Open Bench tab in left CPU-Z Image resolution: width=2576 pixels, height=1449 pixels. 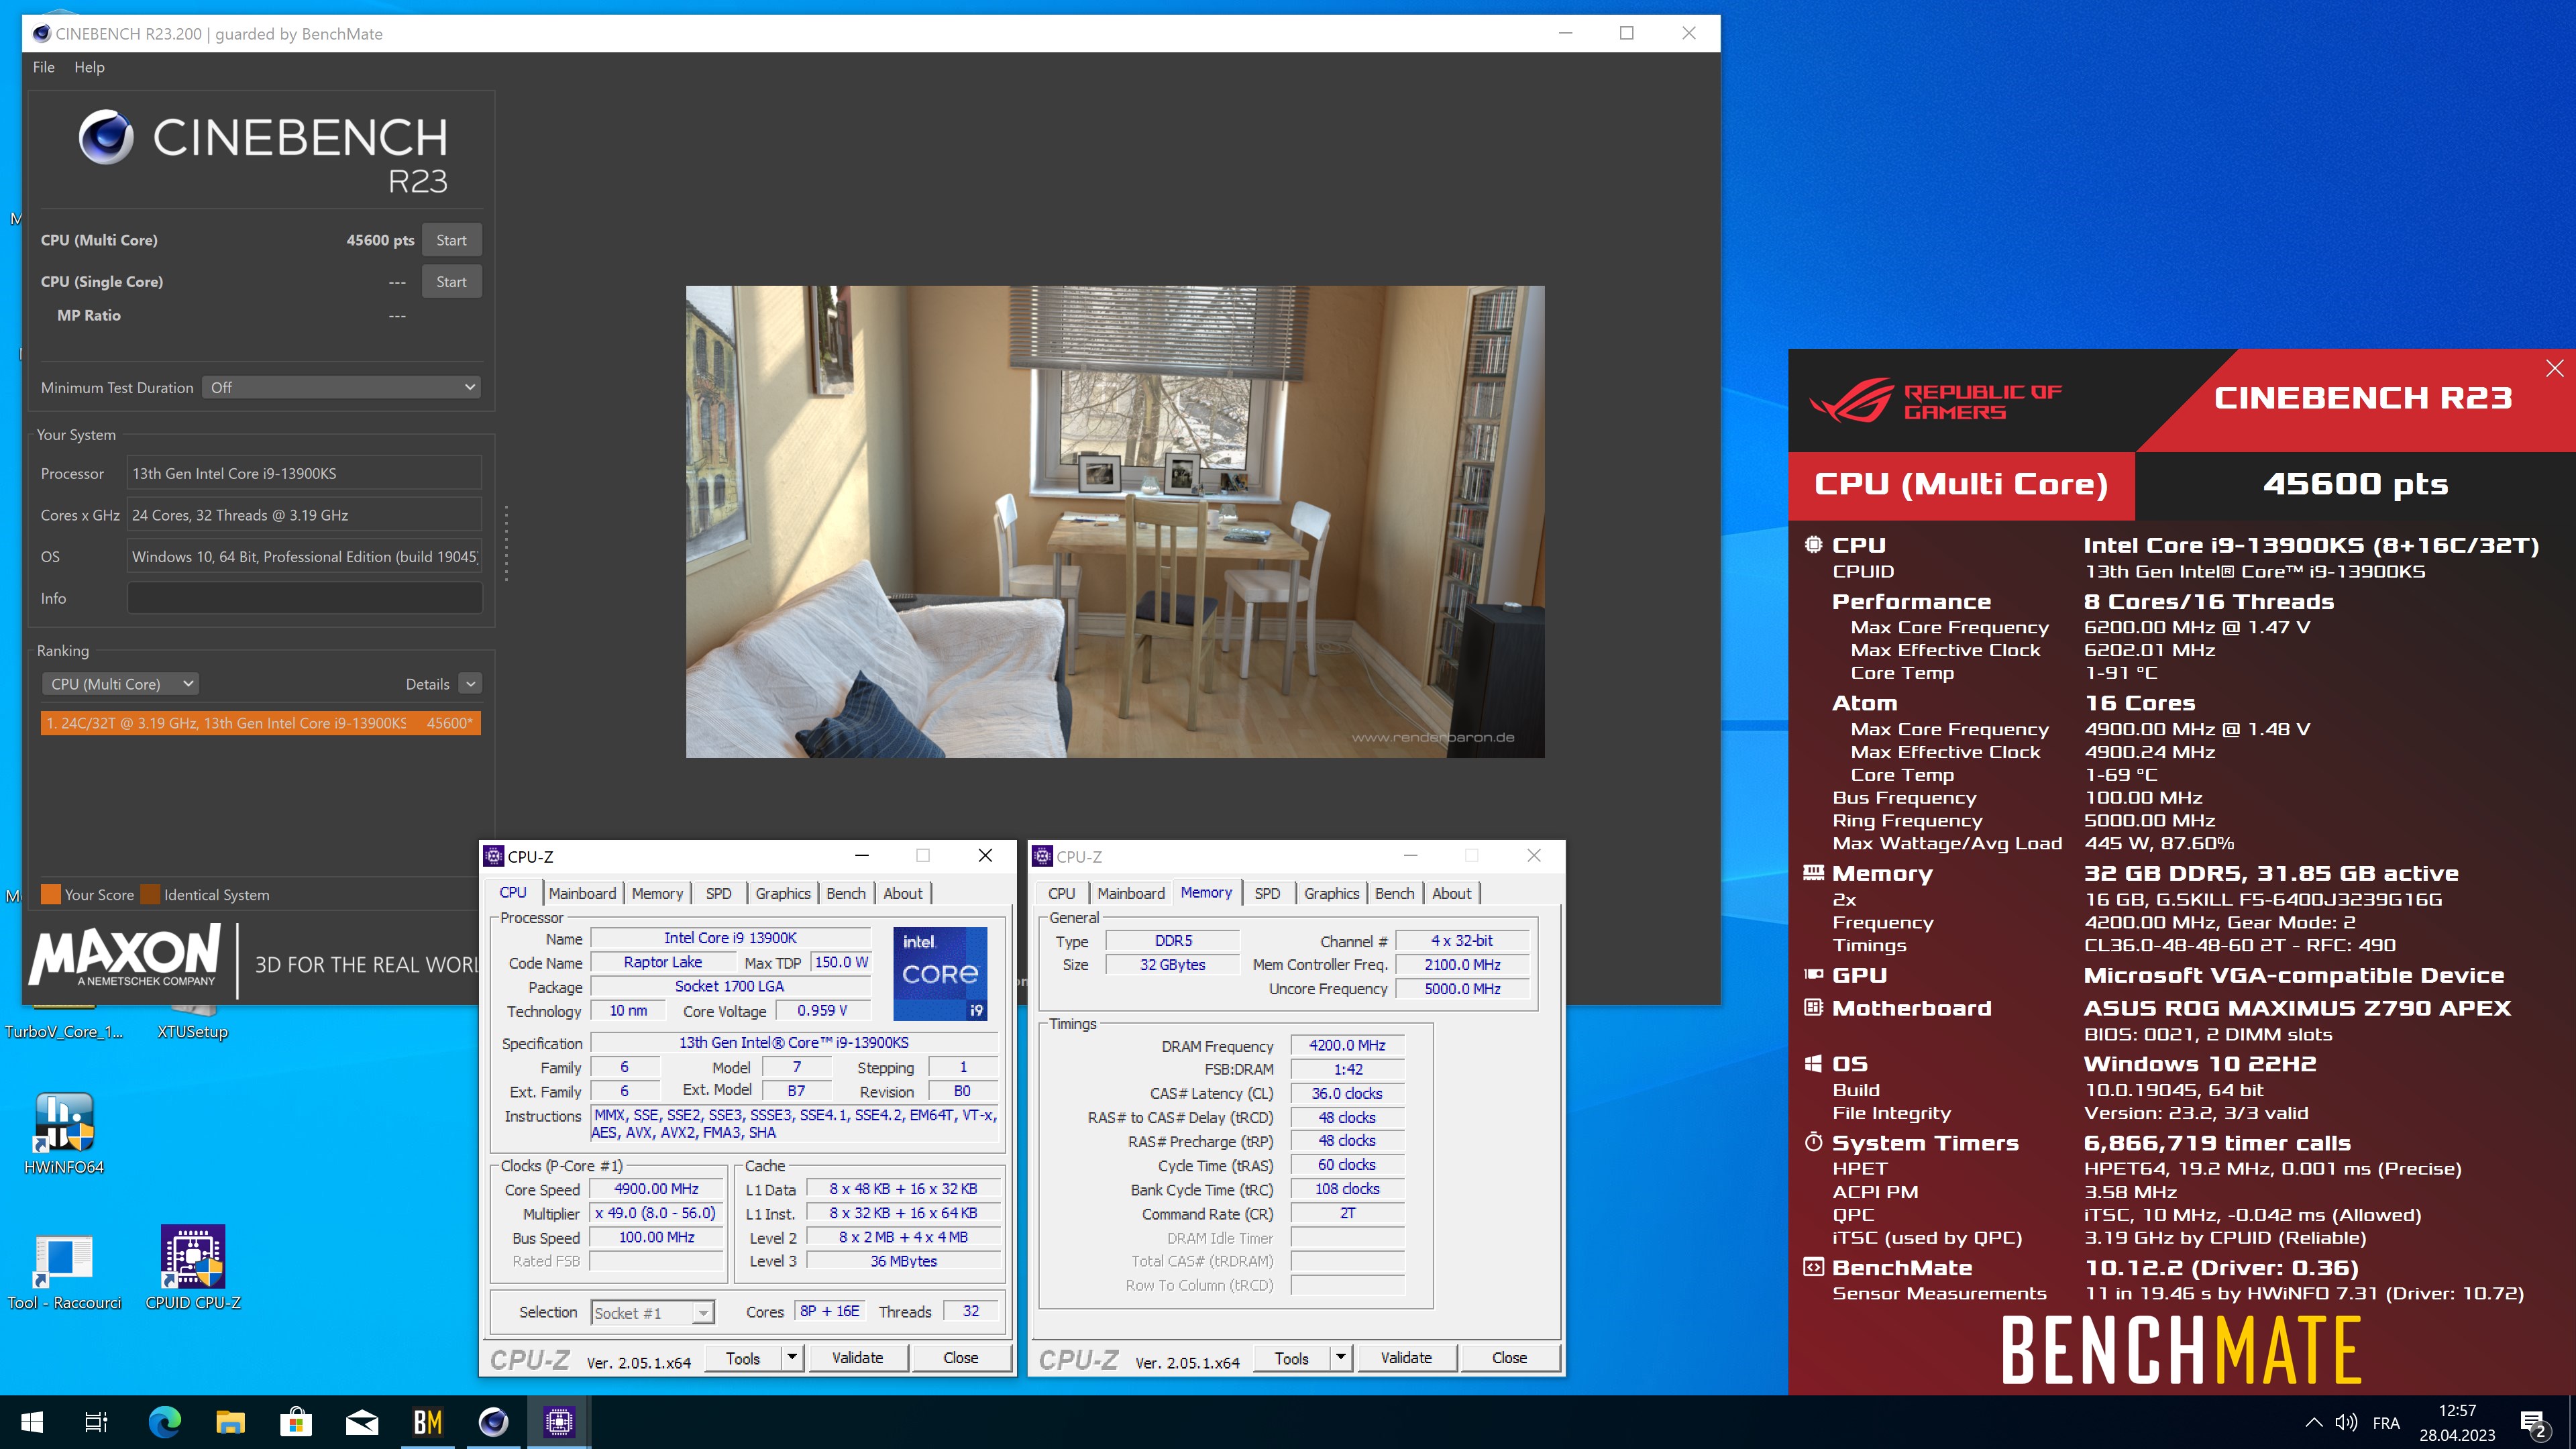[x=846, y=893]
